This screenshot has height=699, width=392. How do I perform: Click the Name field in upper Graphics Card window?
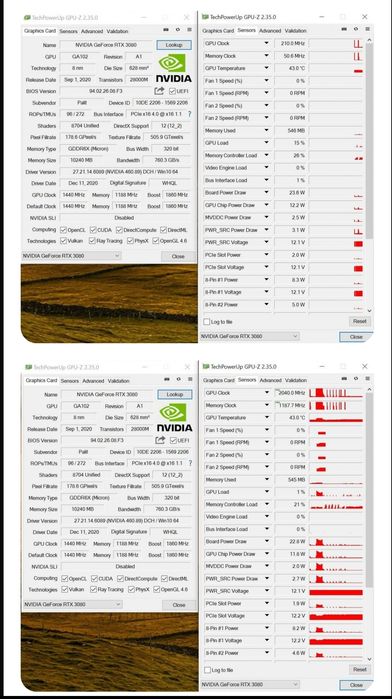(x=106, y=45)
